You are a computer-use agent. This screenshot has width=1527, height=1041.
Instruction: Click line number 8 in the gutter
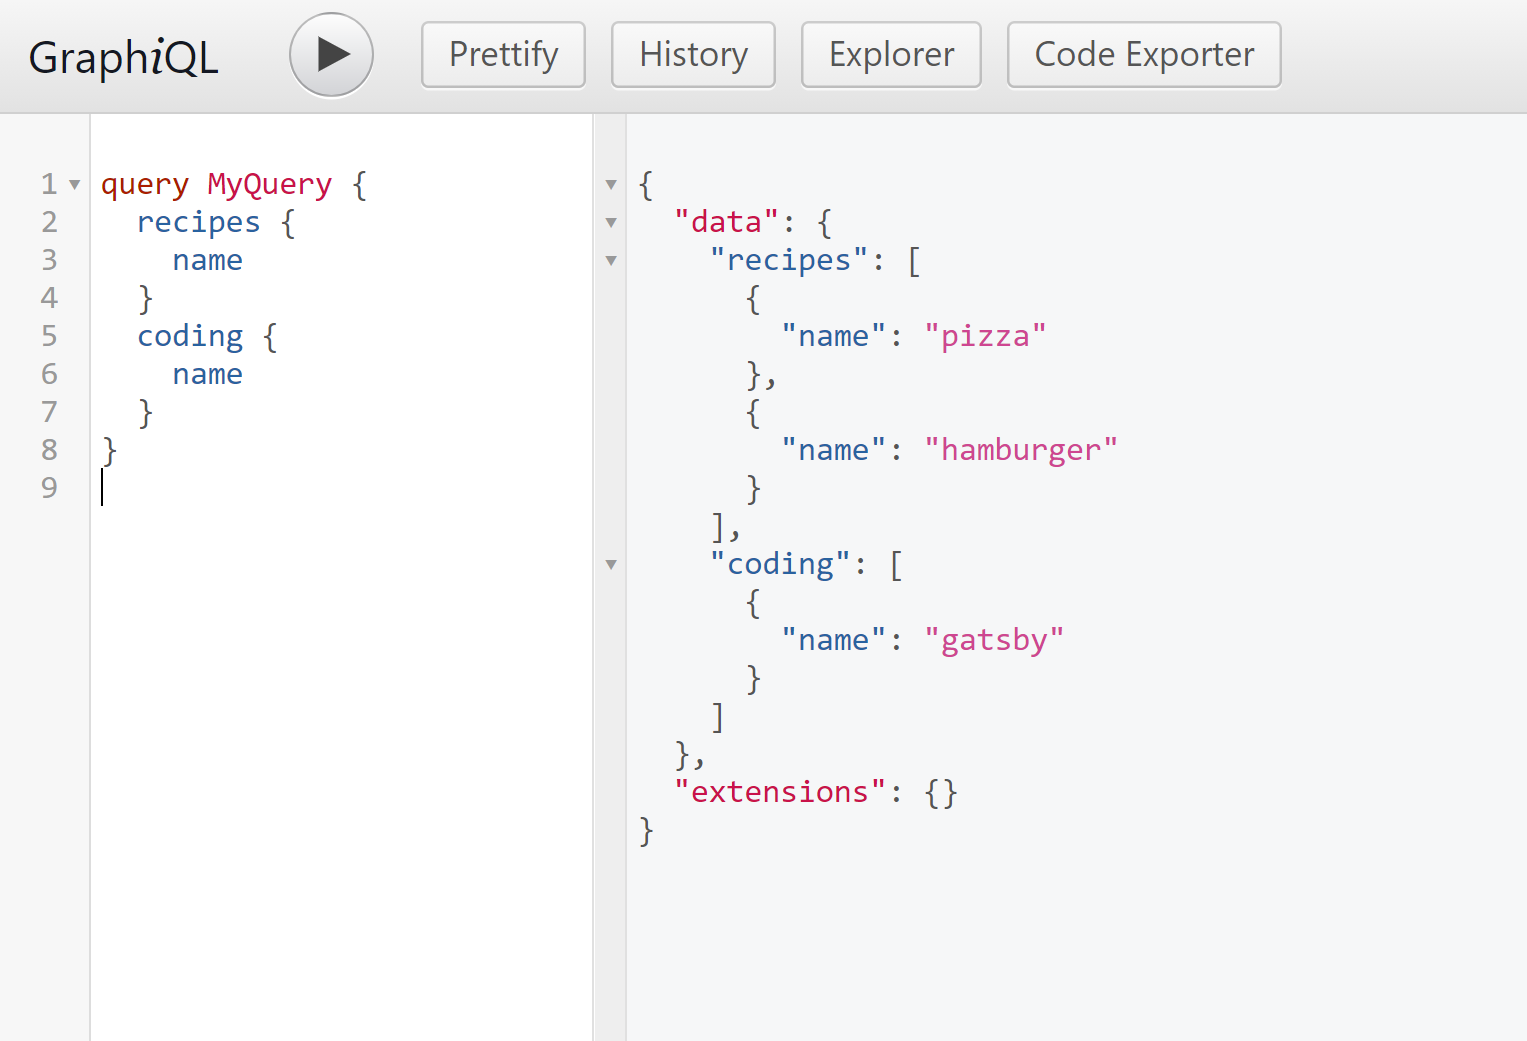tap(49, 451)
